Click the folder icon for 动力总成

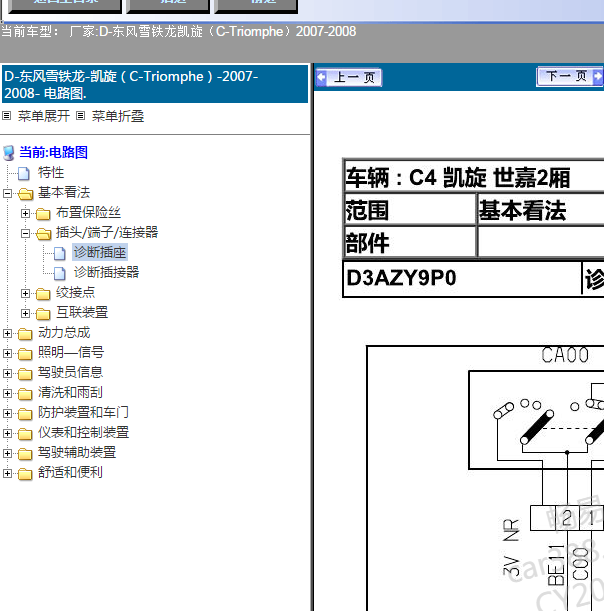pyautogui.click(x=25, y=334)
